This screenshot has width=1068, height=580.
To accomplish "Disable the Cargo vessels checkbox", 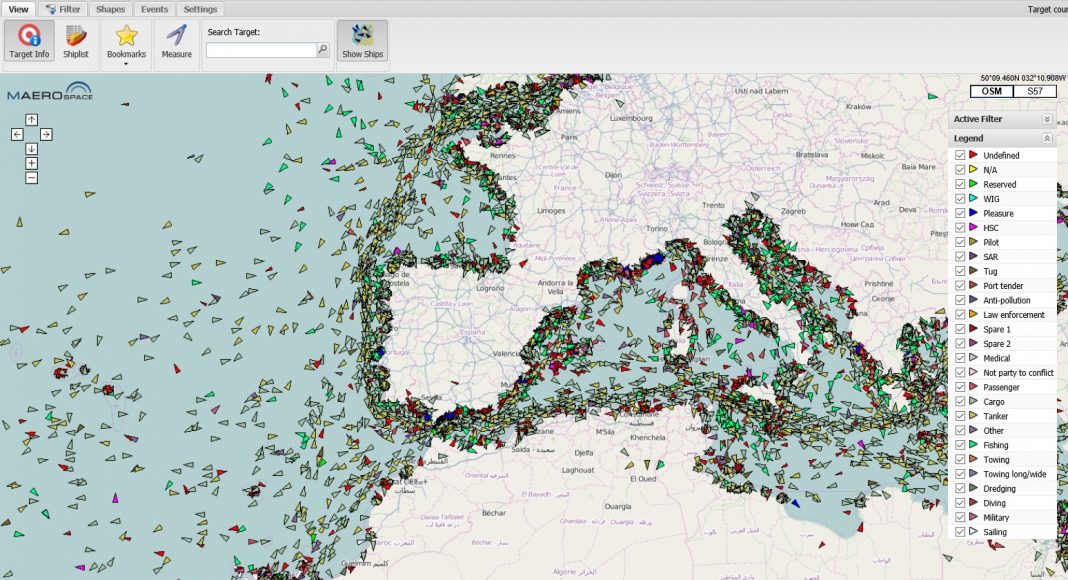I will pyautogui.click(x=960, y=402).
